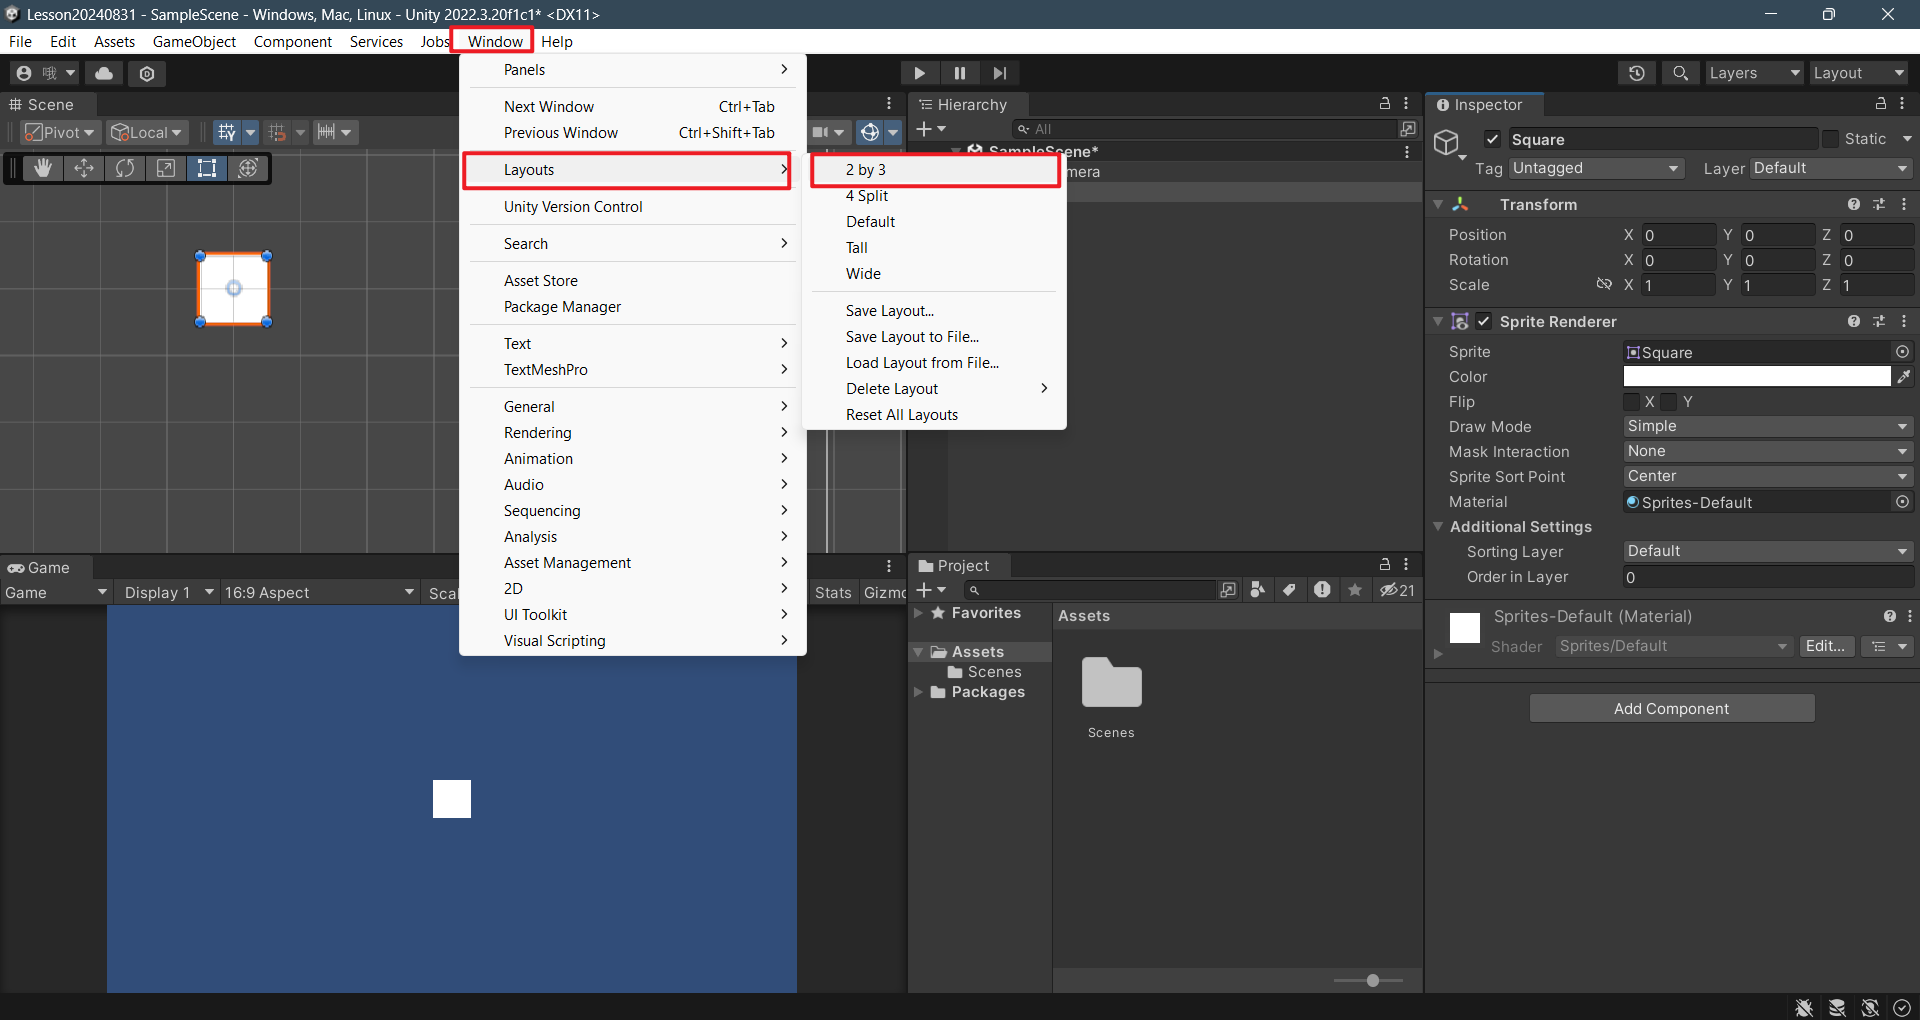Toggle Flip X checkbox
Screen dimensions: 1920x1020
(1632, 402)
